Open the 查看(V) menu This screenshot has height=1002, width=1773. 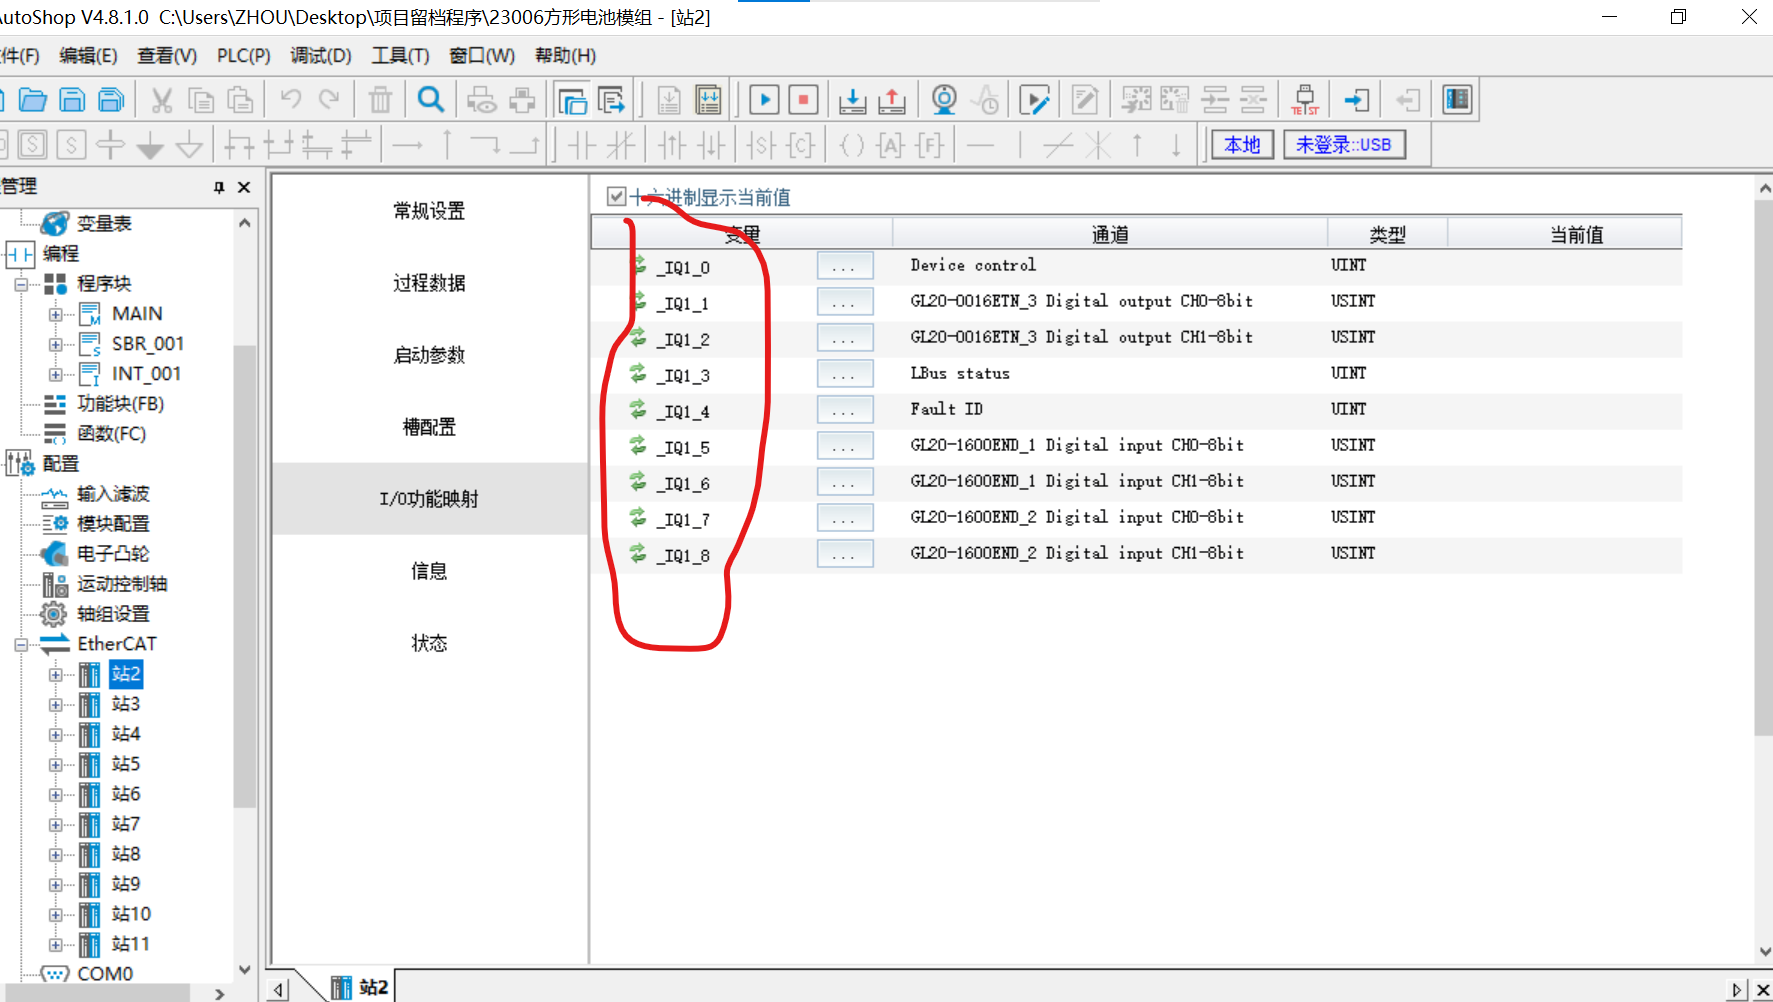tap(167, 56)
